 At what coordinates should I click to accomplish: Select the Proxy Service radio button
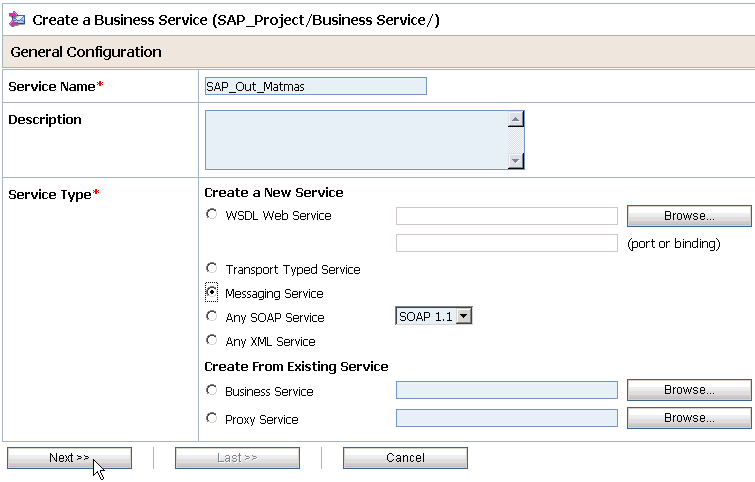pyautogui.click(x=211, y=419)
